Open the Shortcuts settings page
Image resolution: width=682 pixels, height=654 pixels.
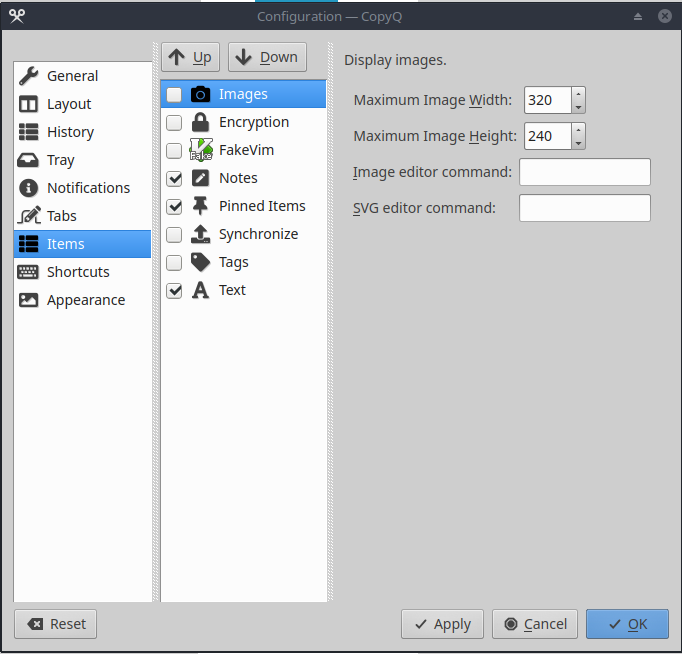coord(82,272)
